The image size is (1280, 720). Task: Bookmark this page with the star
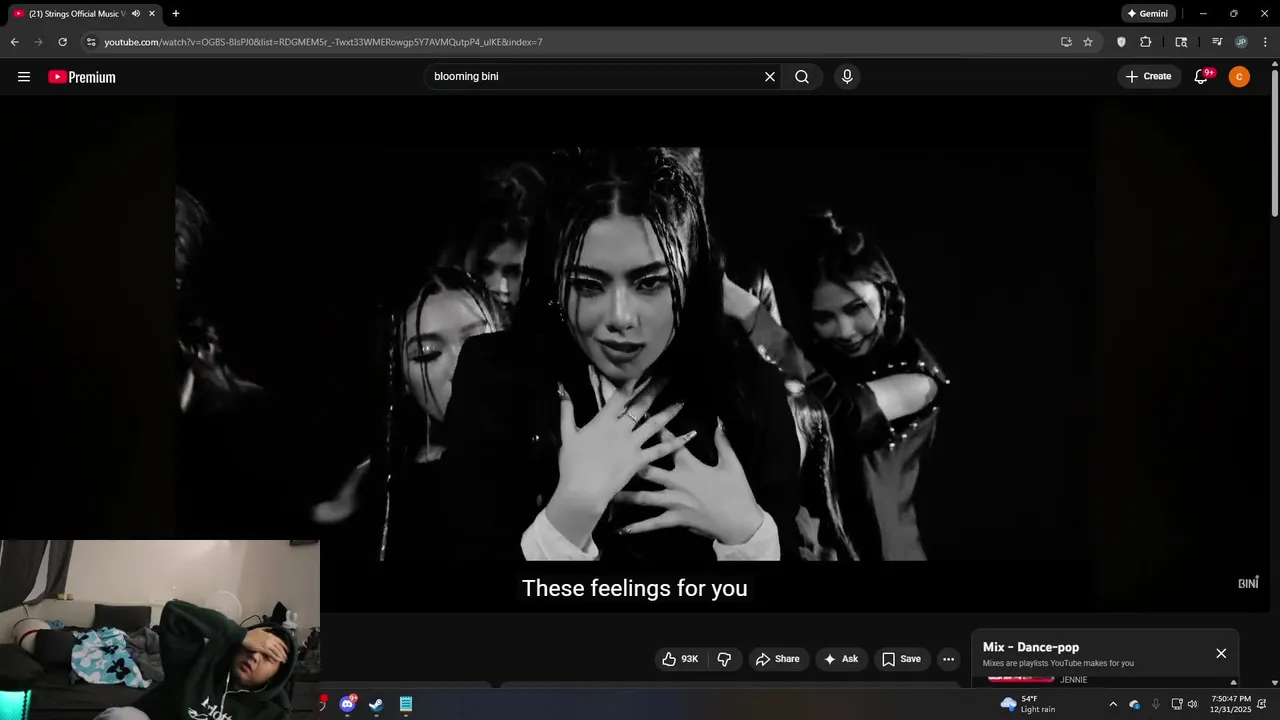coord(1088,42)
